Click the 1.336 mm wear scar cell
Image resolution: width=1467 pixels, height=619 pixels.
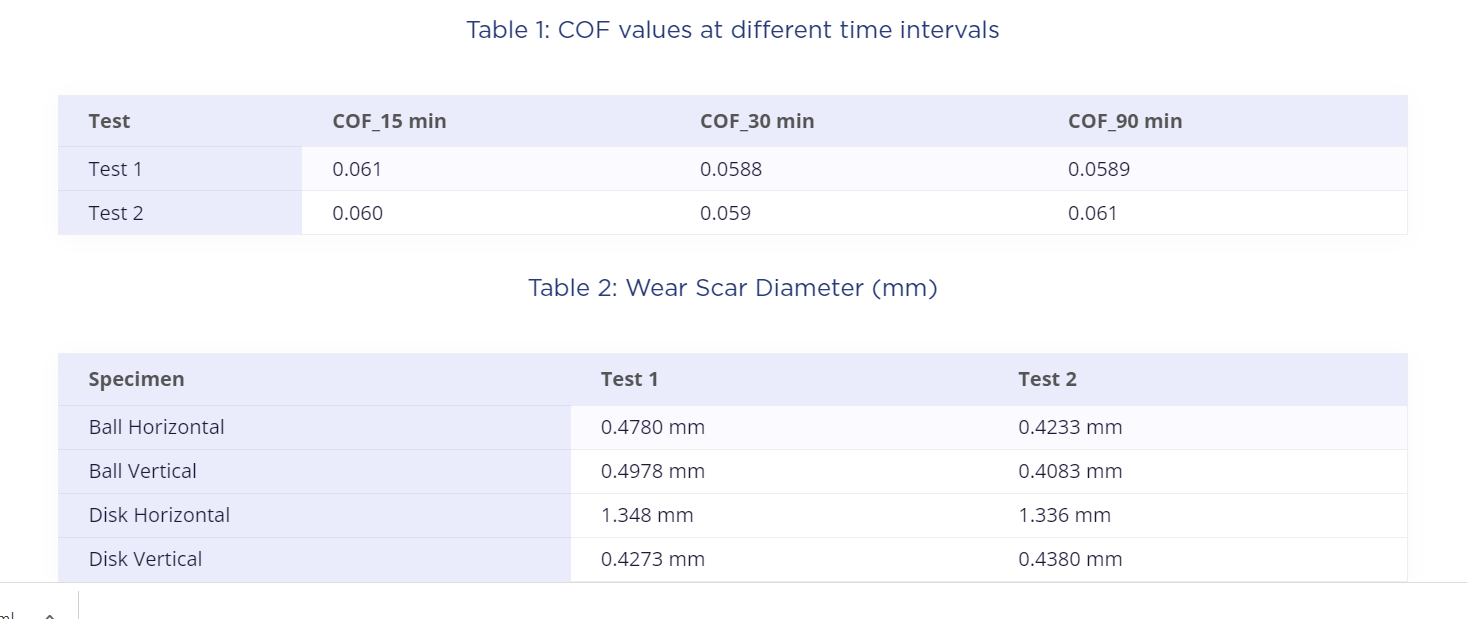pyautogui.click(x=1197, y=515)
